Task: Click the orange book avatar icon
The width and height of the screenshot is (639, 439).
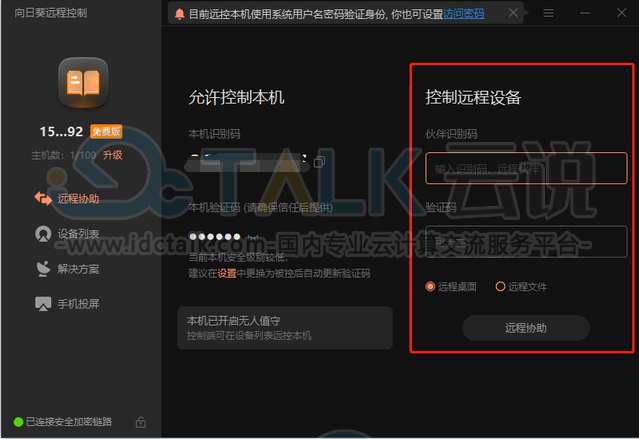Action: coord(84,83)
